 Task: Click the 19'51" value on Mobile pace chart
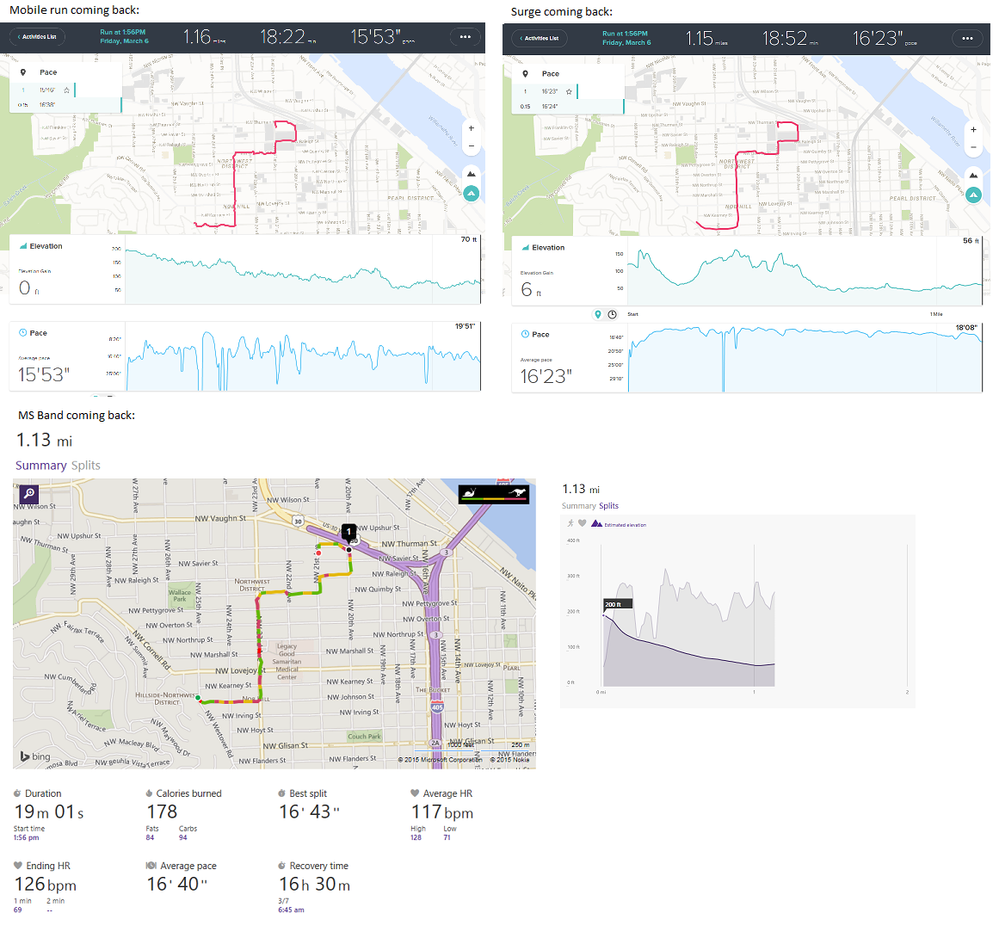464,326
